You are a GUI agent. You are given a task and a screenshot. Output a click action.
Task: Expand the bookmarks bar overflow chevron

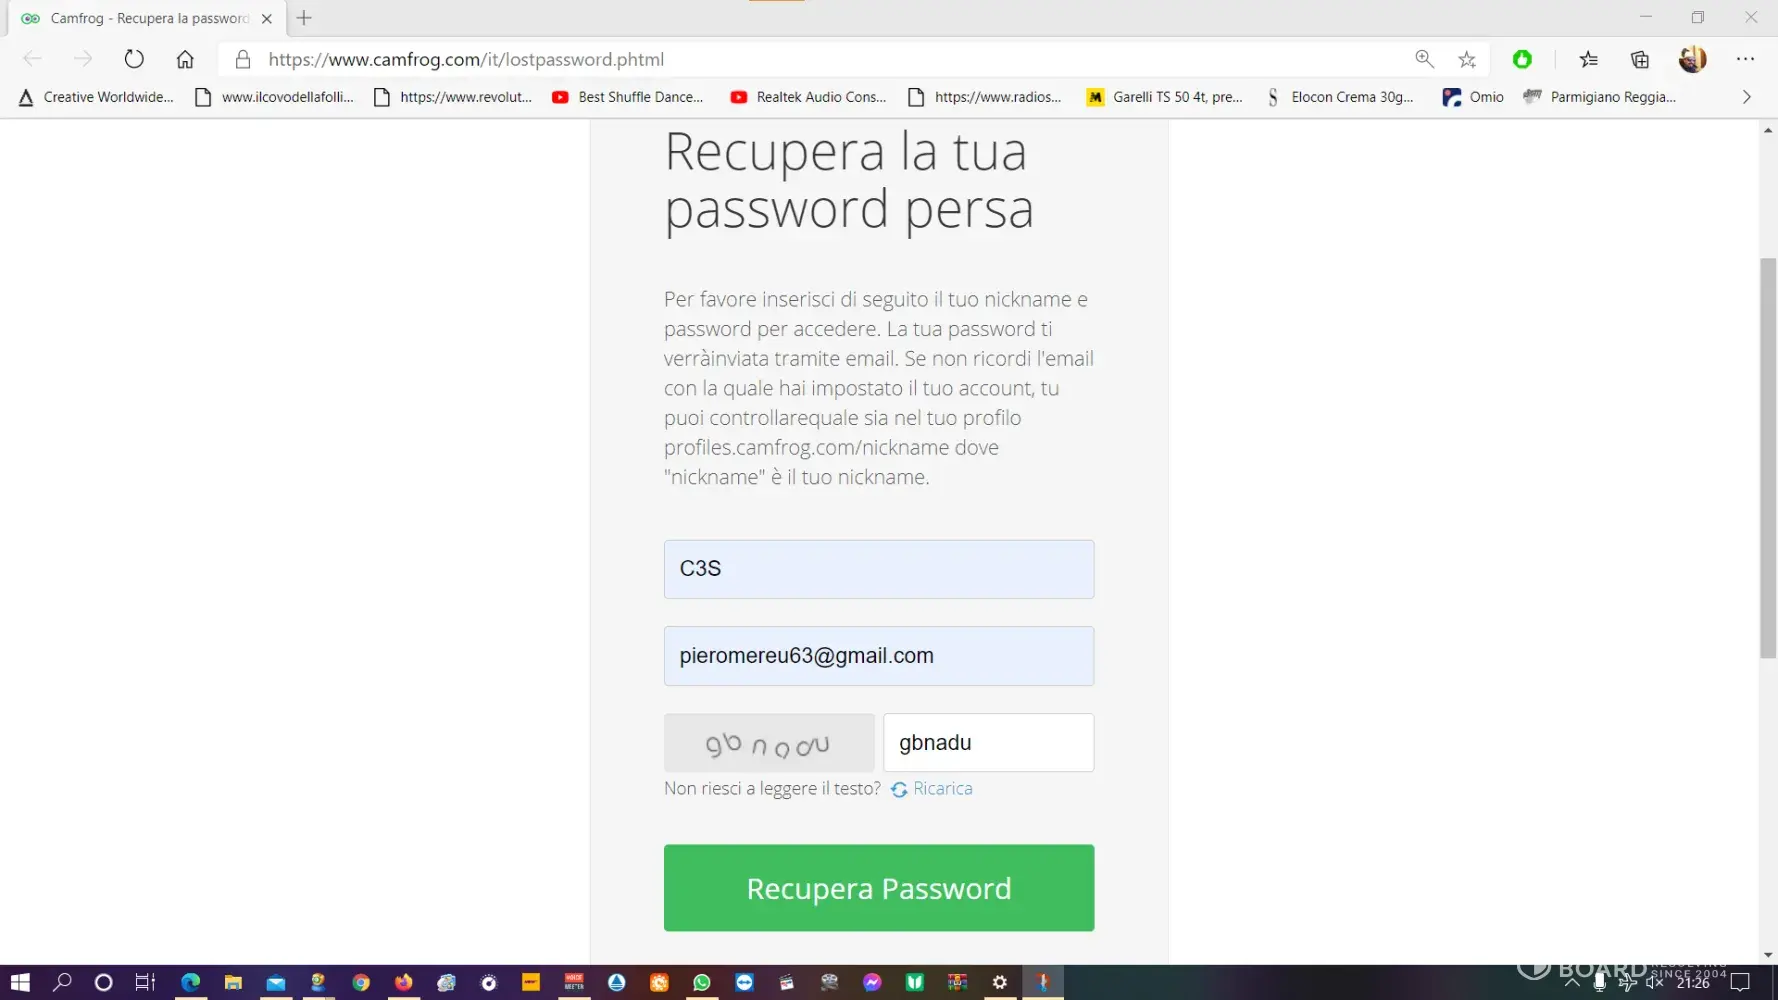tap(1746, 97)
